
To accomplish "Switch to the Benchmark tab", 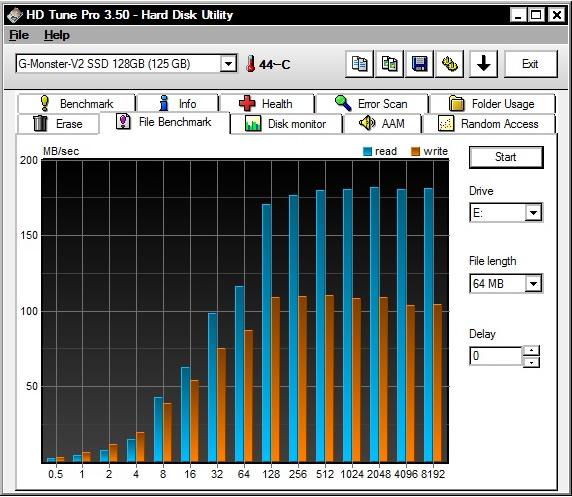I will pos(76,104).
